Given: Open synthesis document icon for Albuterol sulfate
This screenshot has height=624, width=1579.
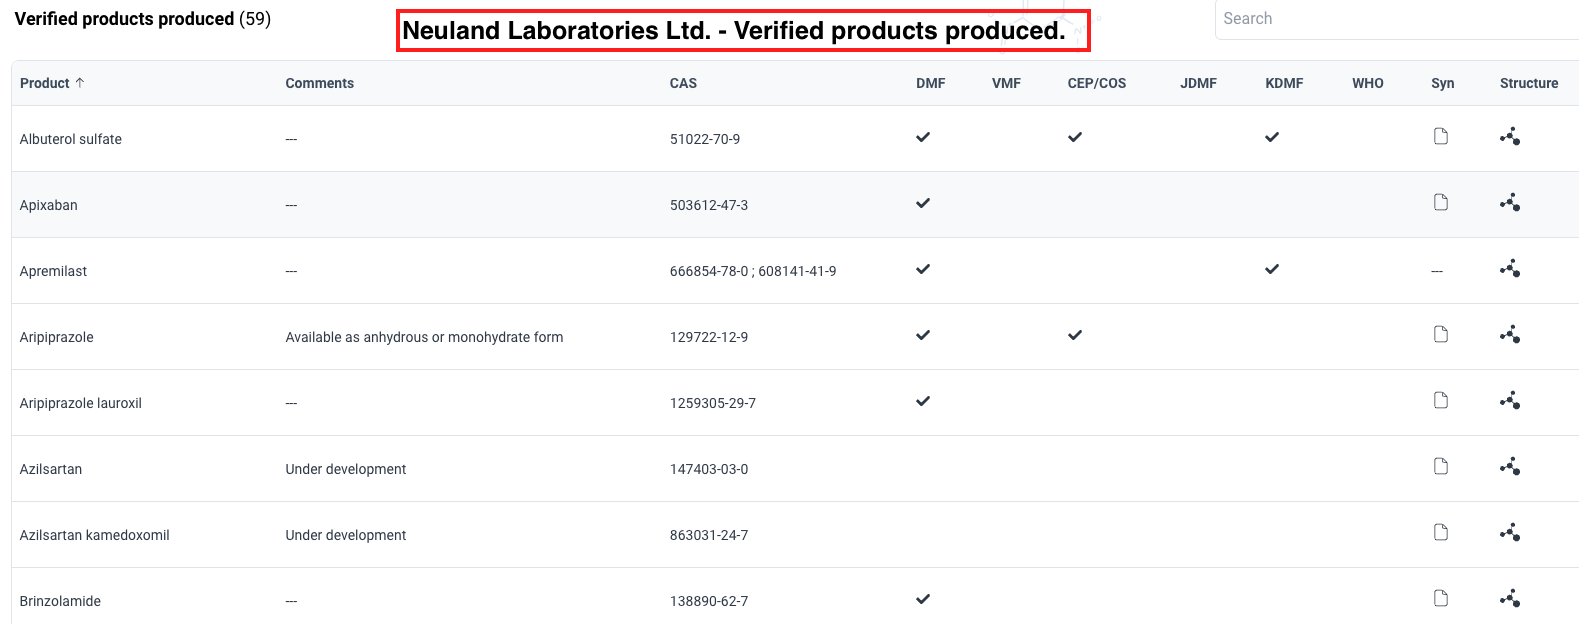Looking at the screenshot, I should coord(1441,136).
